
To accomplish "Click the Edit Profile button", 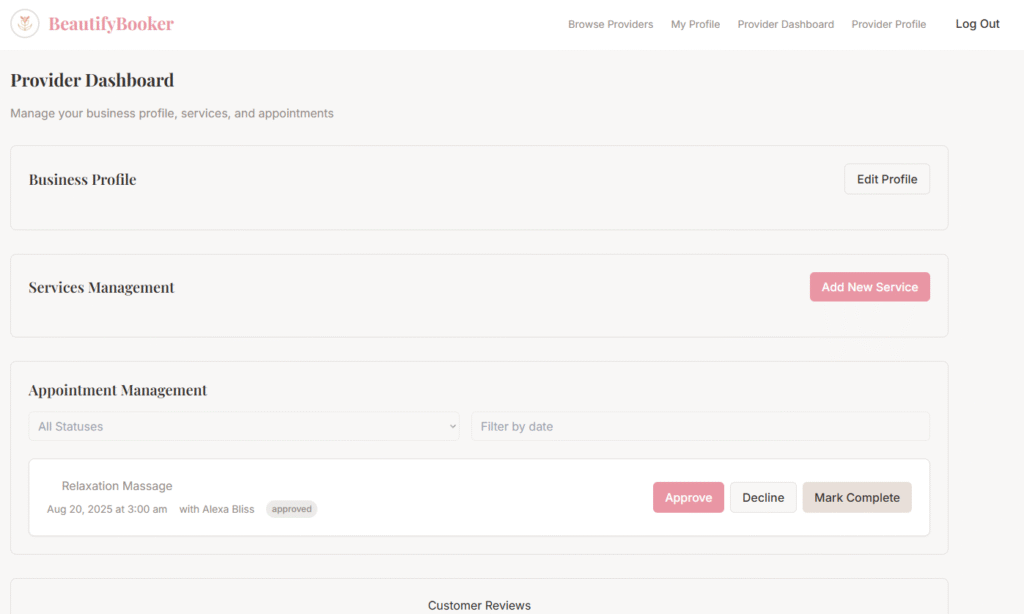I will (x=886, y=179).
